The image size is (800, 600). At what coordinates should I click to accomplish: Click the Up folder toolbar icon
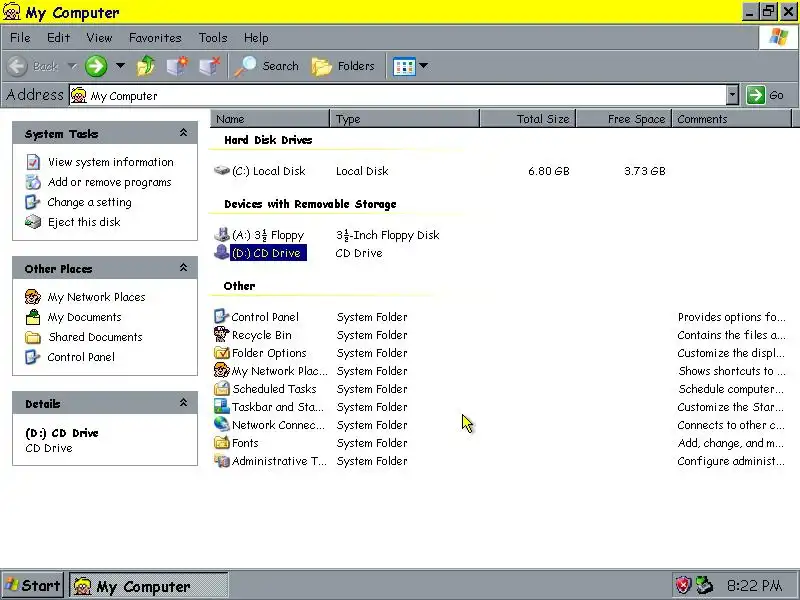coord(146,66)
